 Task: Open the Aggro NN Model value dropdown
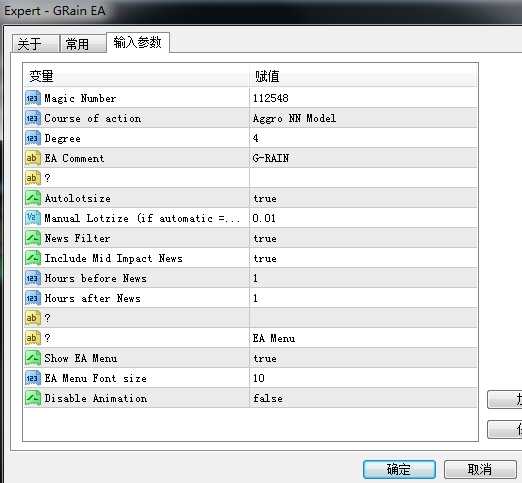363,118
